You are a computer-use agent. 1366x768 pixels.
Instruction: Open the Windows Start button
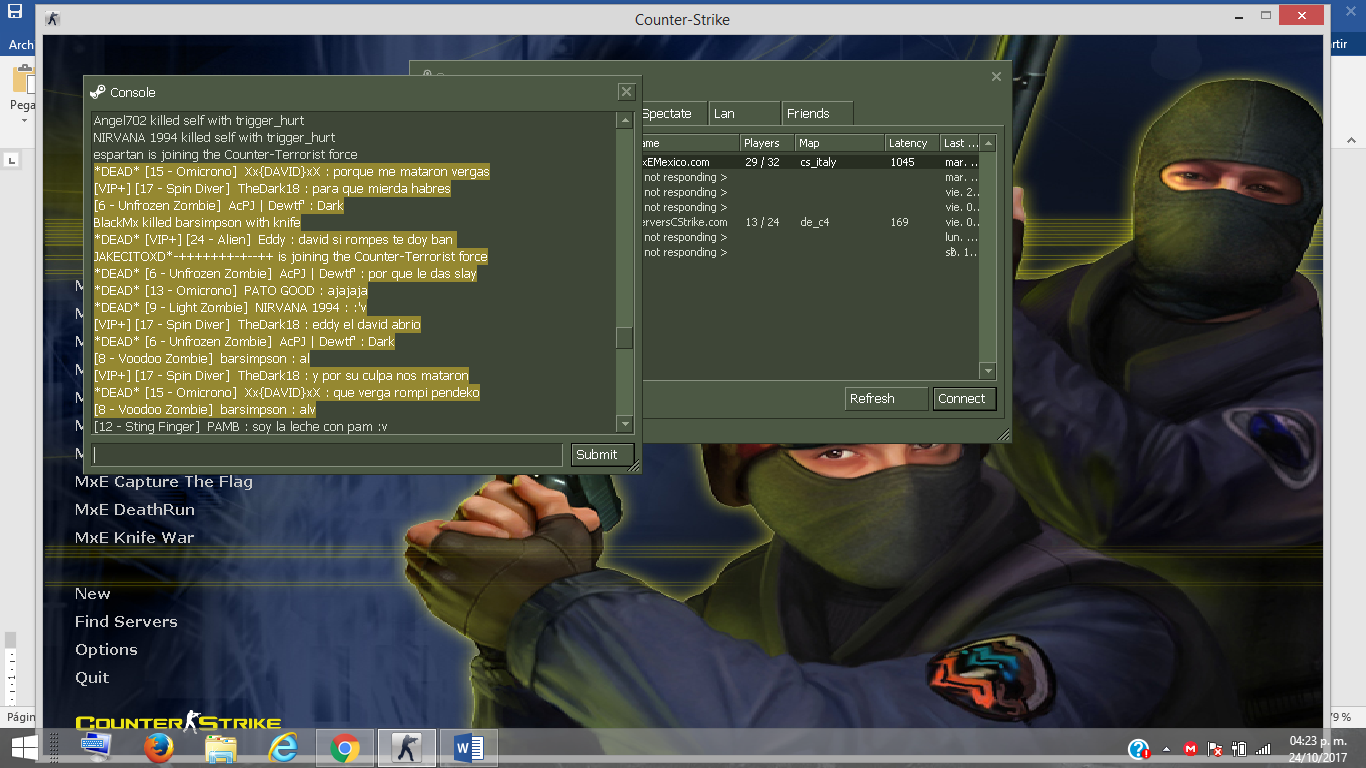23,747
